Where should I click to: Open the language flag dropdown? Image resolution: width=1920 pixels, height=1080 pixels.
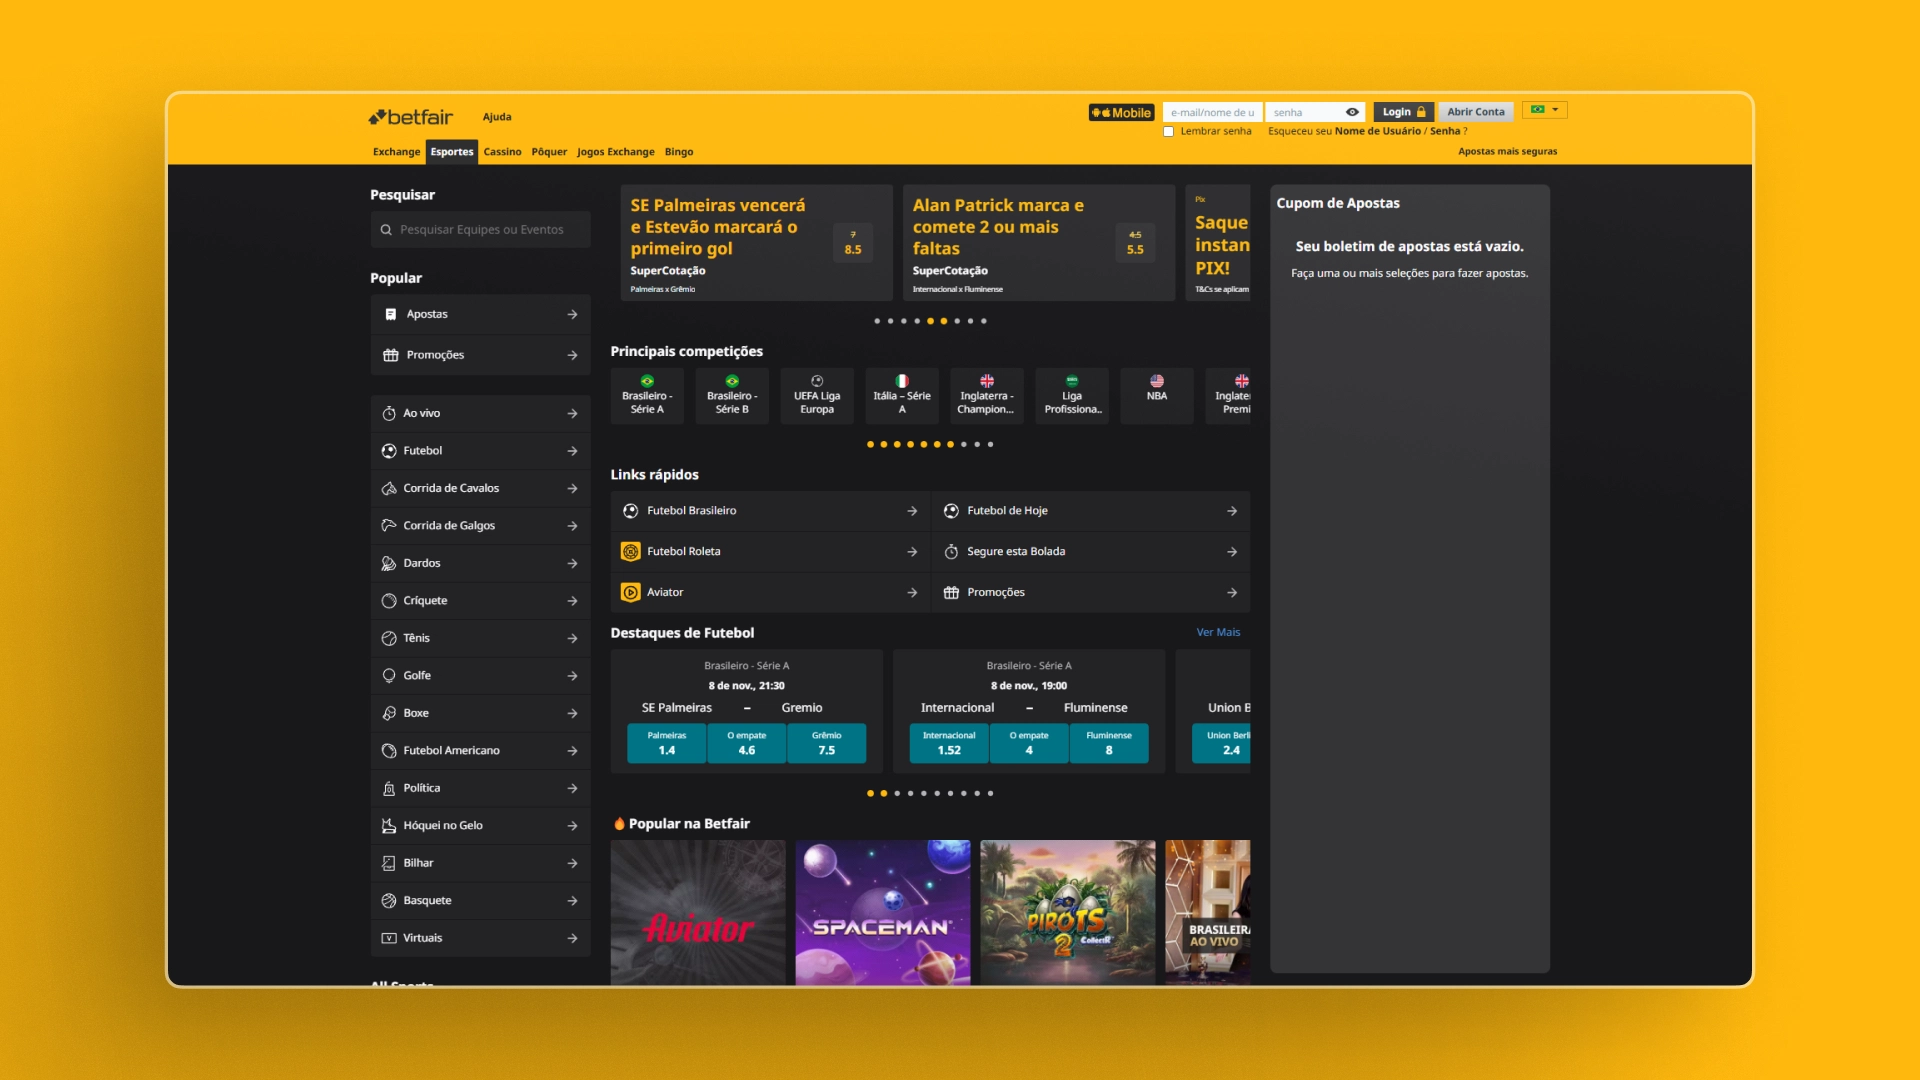1544,110
